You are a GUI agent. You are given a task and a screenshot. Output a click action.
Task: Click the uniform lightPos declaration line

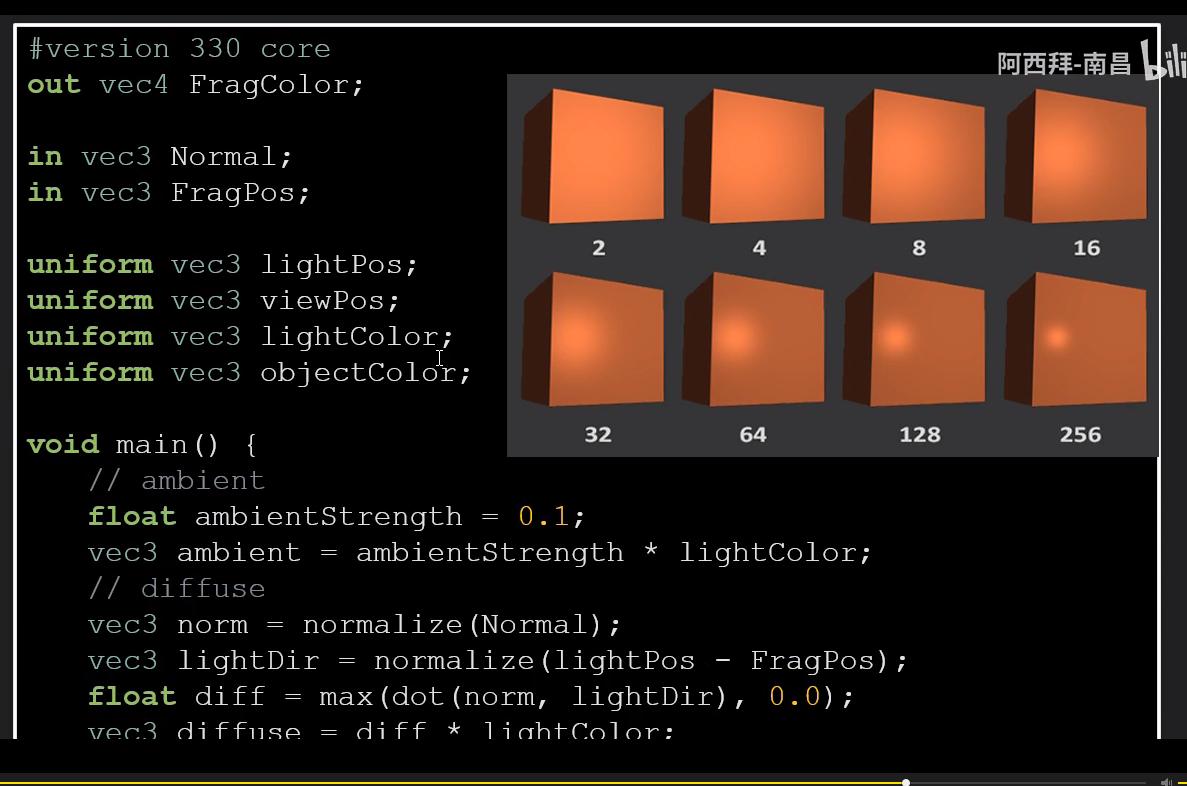[x=222, y=264]
